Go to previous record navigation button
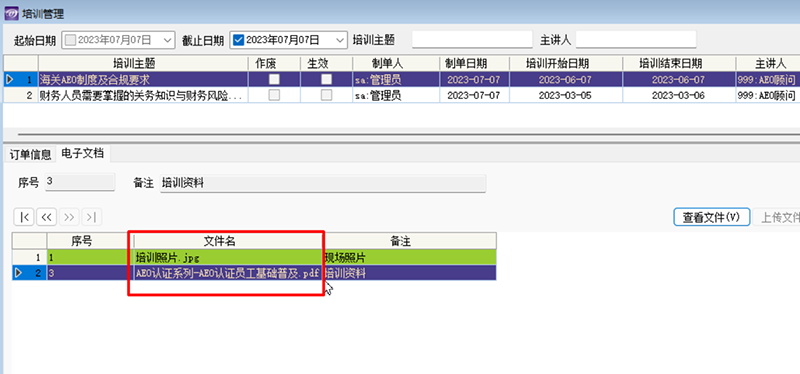800x374 pixels. point(46,217)
